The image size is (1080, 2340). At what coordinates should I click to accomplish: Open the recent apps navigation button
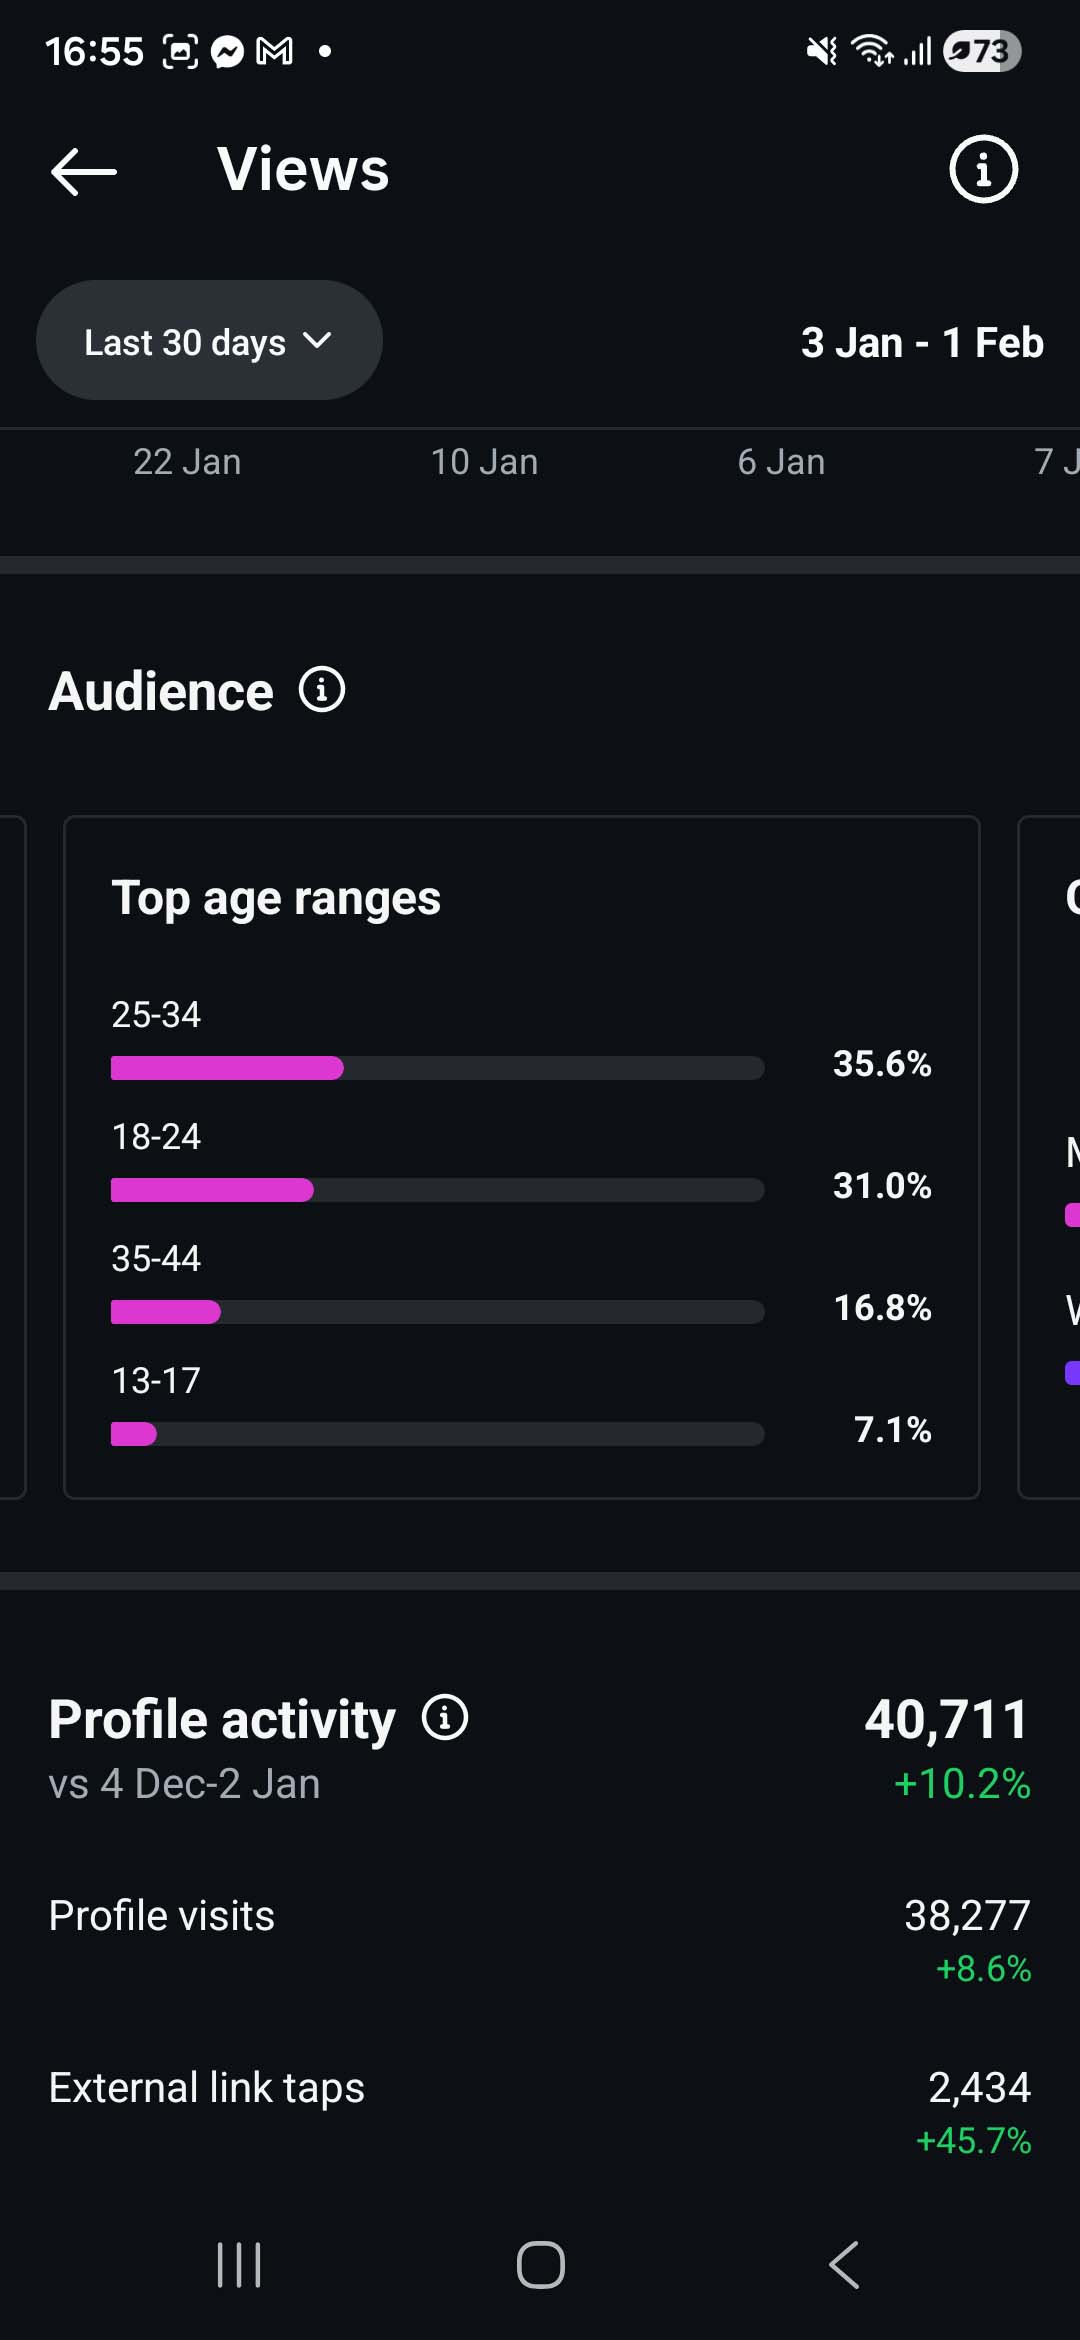[x=239, y=2265]
